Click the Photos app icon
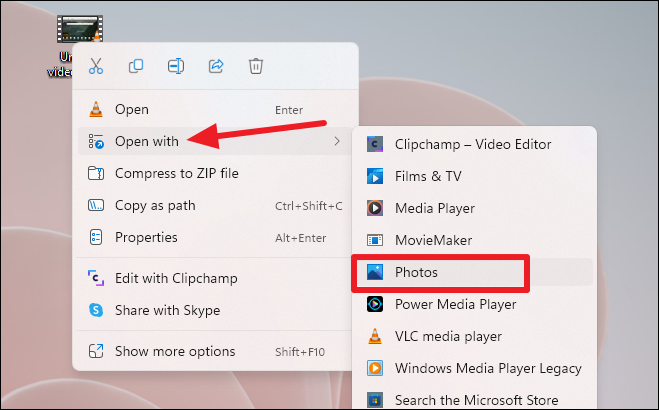The image size is (659, 410). pyautogui.click(x=374, y=272)
